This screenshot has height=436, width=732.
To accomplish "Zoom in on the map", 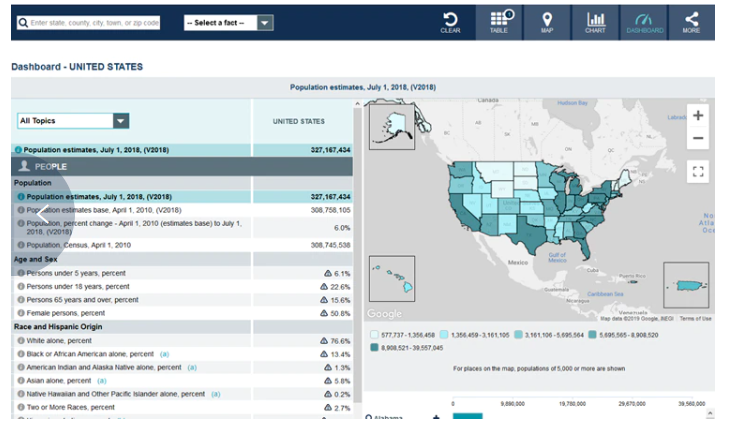I will tap(698, 115).
